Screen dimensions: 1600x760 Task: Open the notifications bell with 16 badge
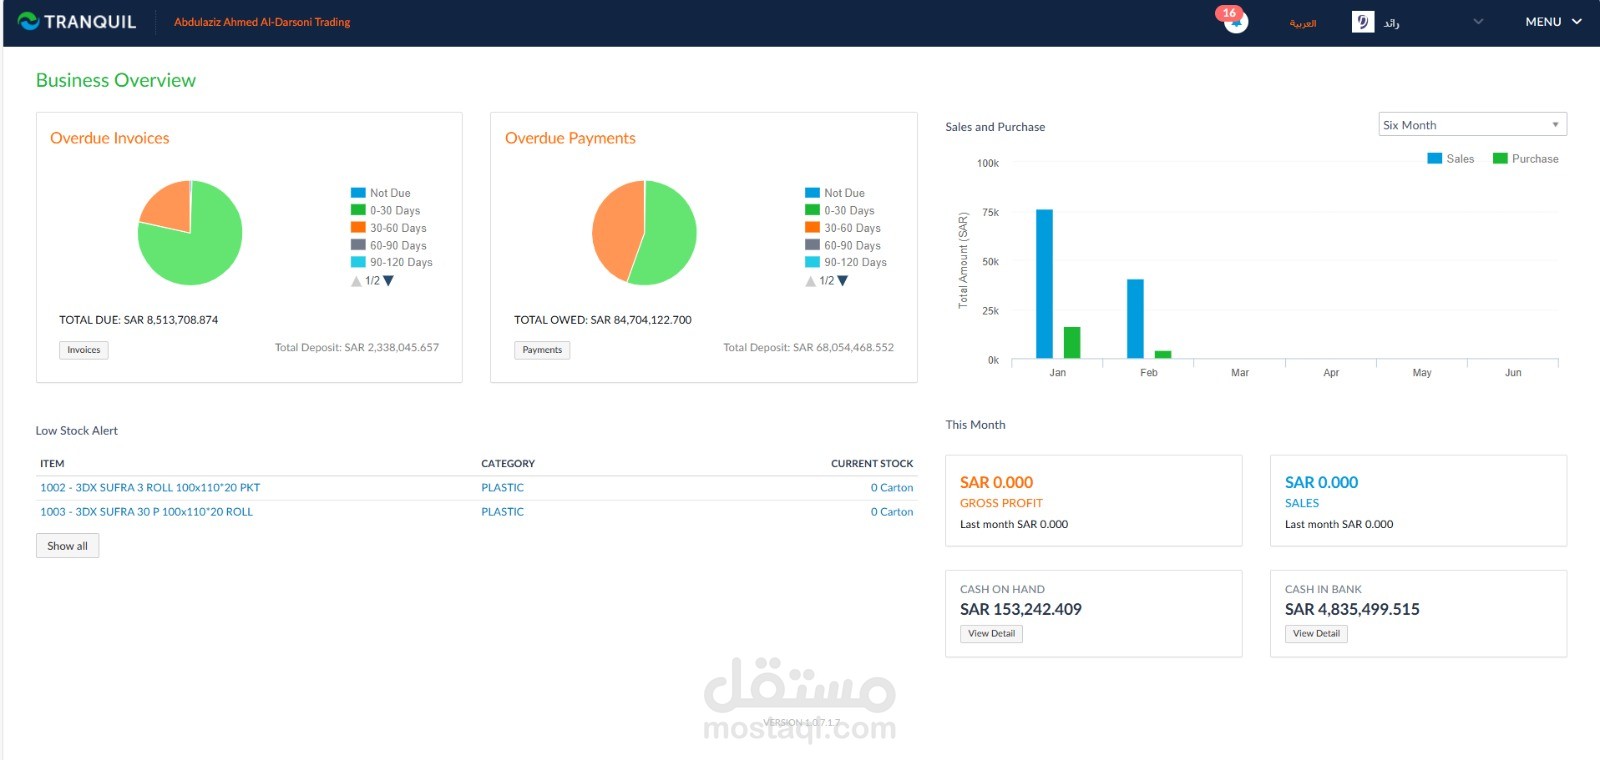[1236, 21]
